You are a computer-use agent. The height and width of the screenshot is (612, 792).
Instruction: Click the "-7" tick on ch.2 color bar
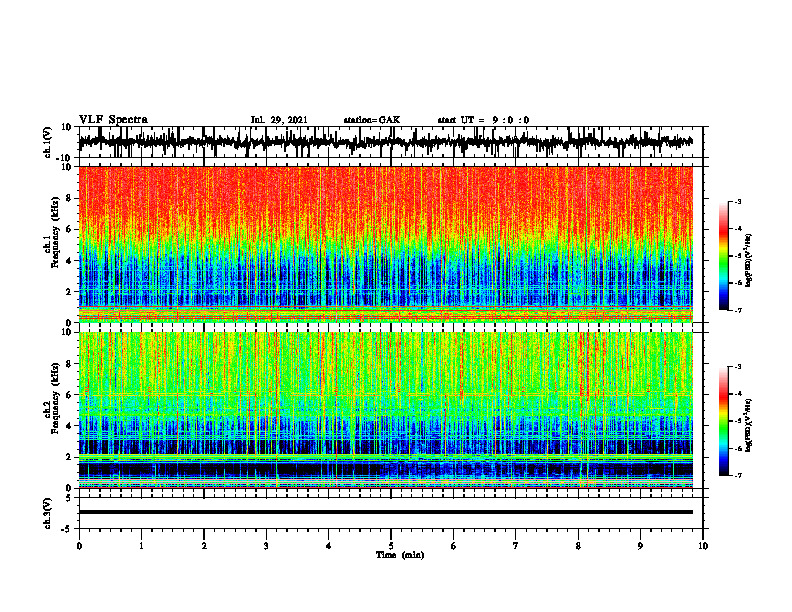(x=738, y=476)
